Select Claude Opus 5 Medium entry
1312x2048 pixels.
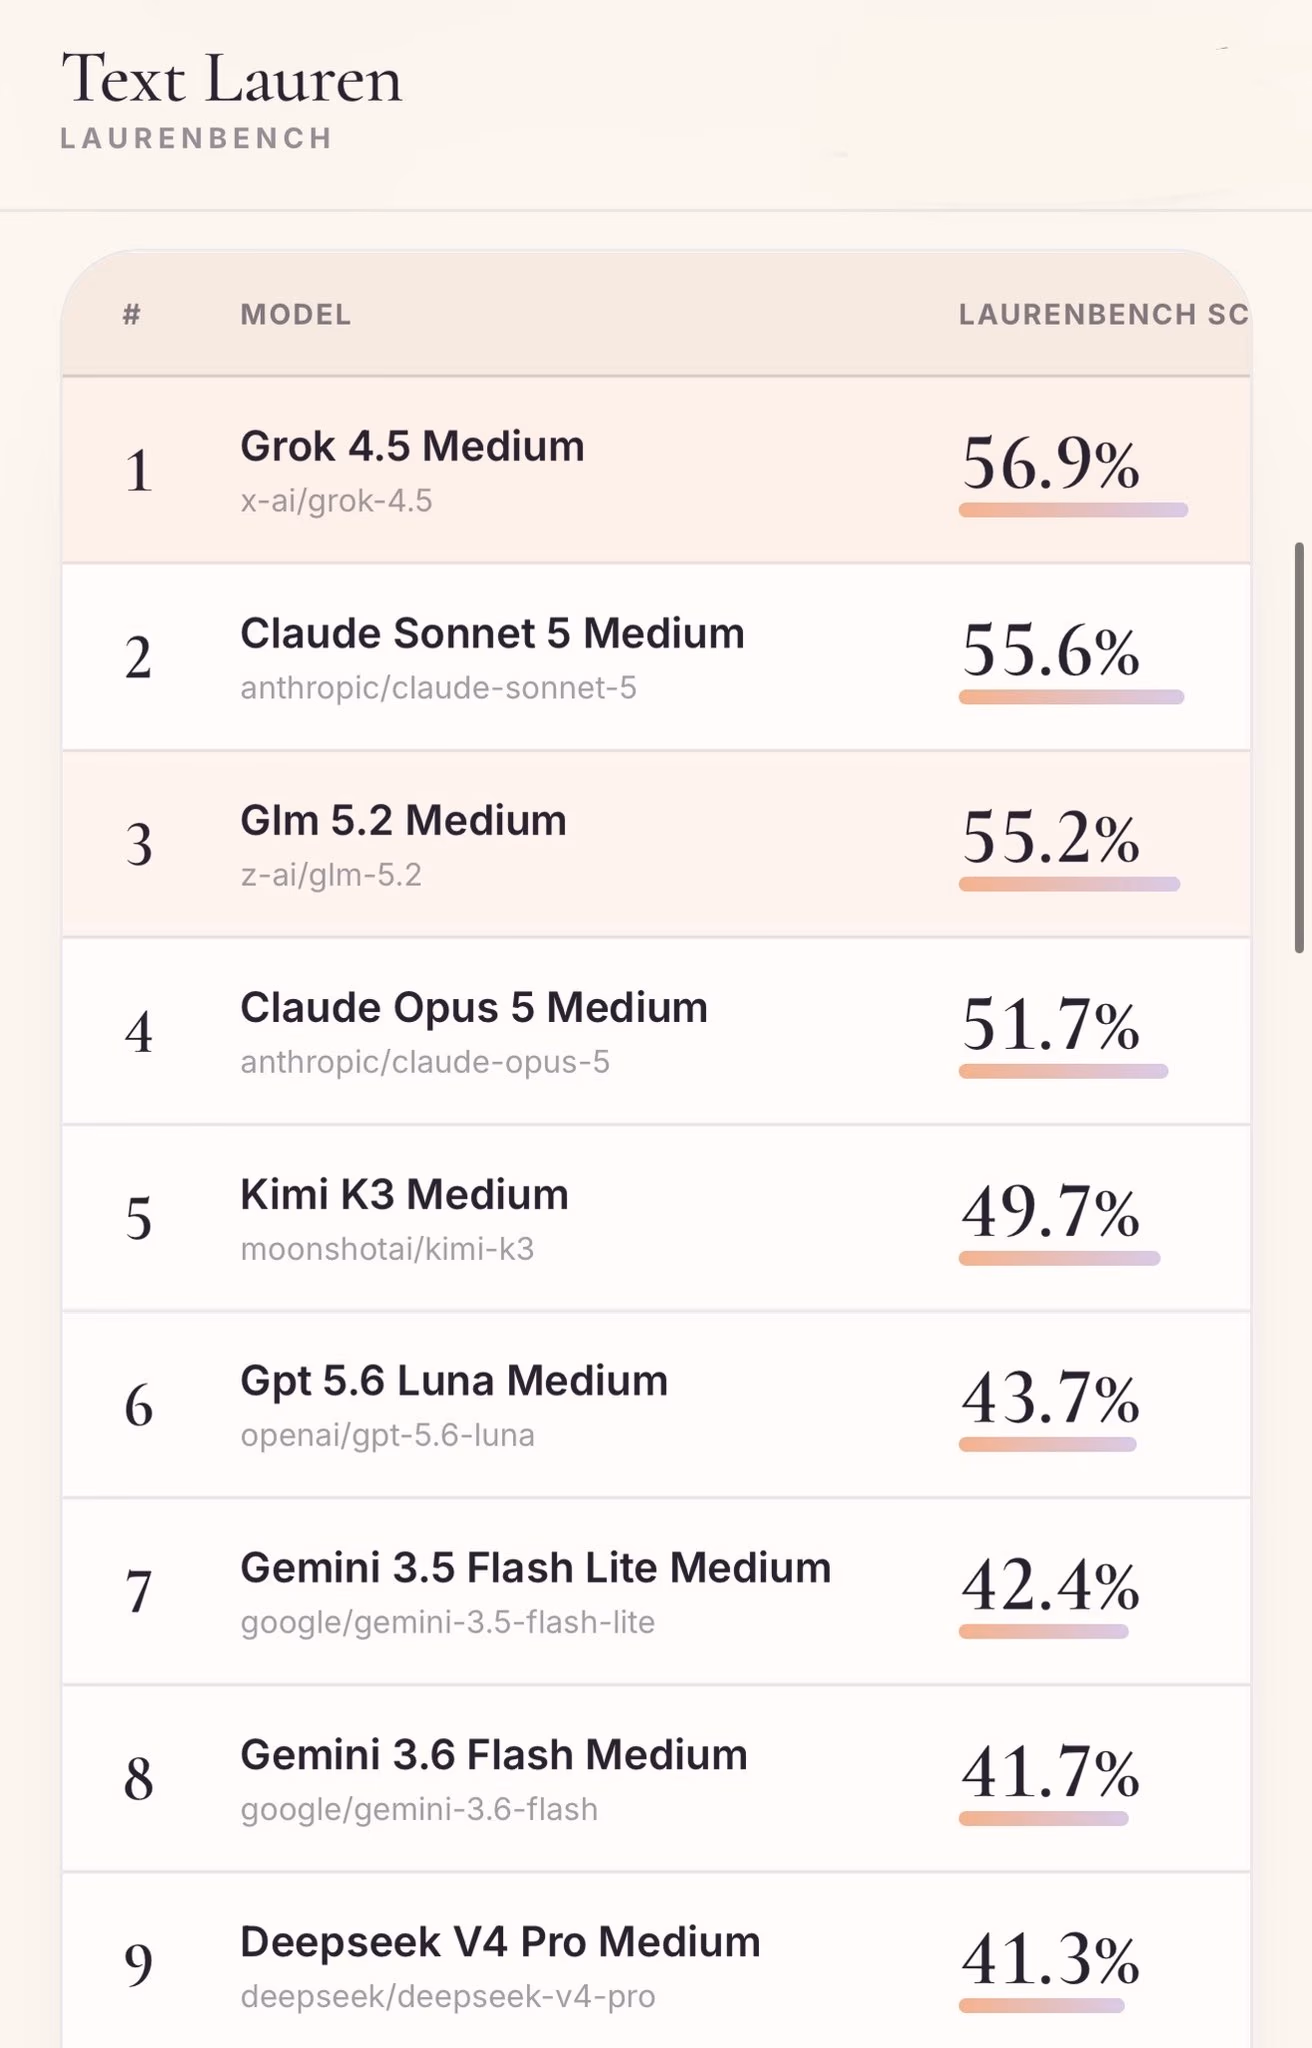point(656,1031)
